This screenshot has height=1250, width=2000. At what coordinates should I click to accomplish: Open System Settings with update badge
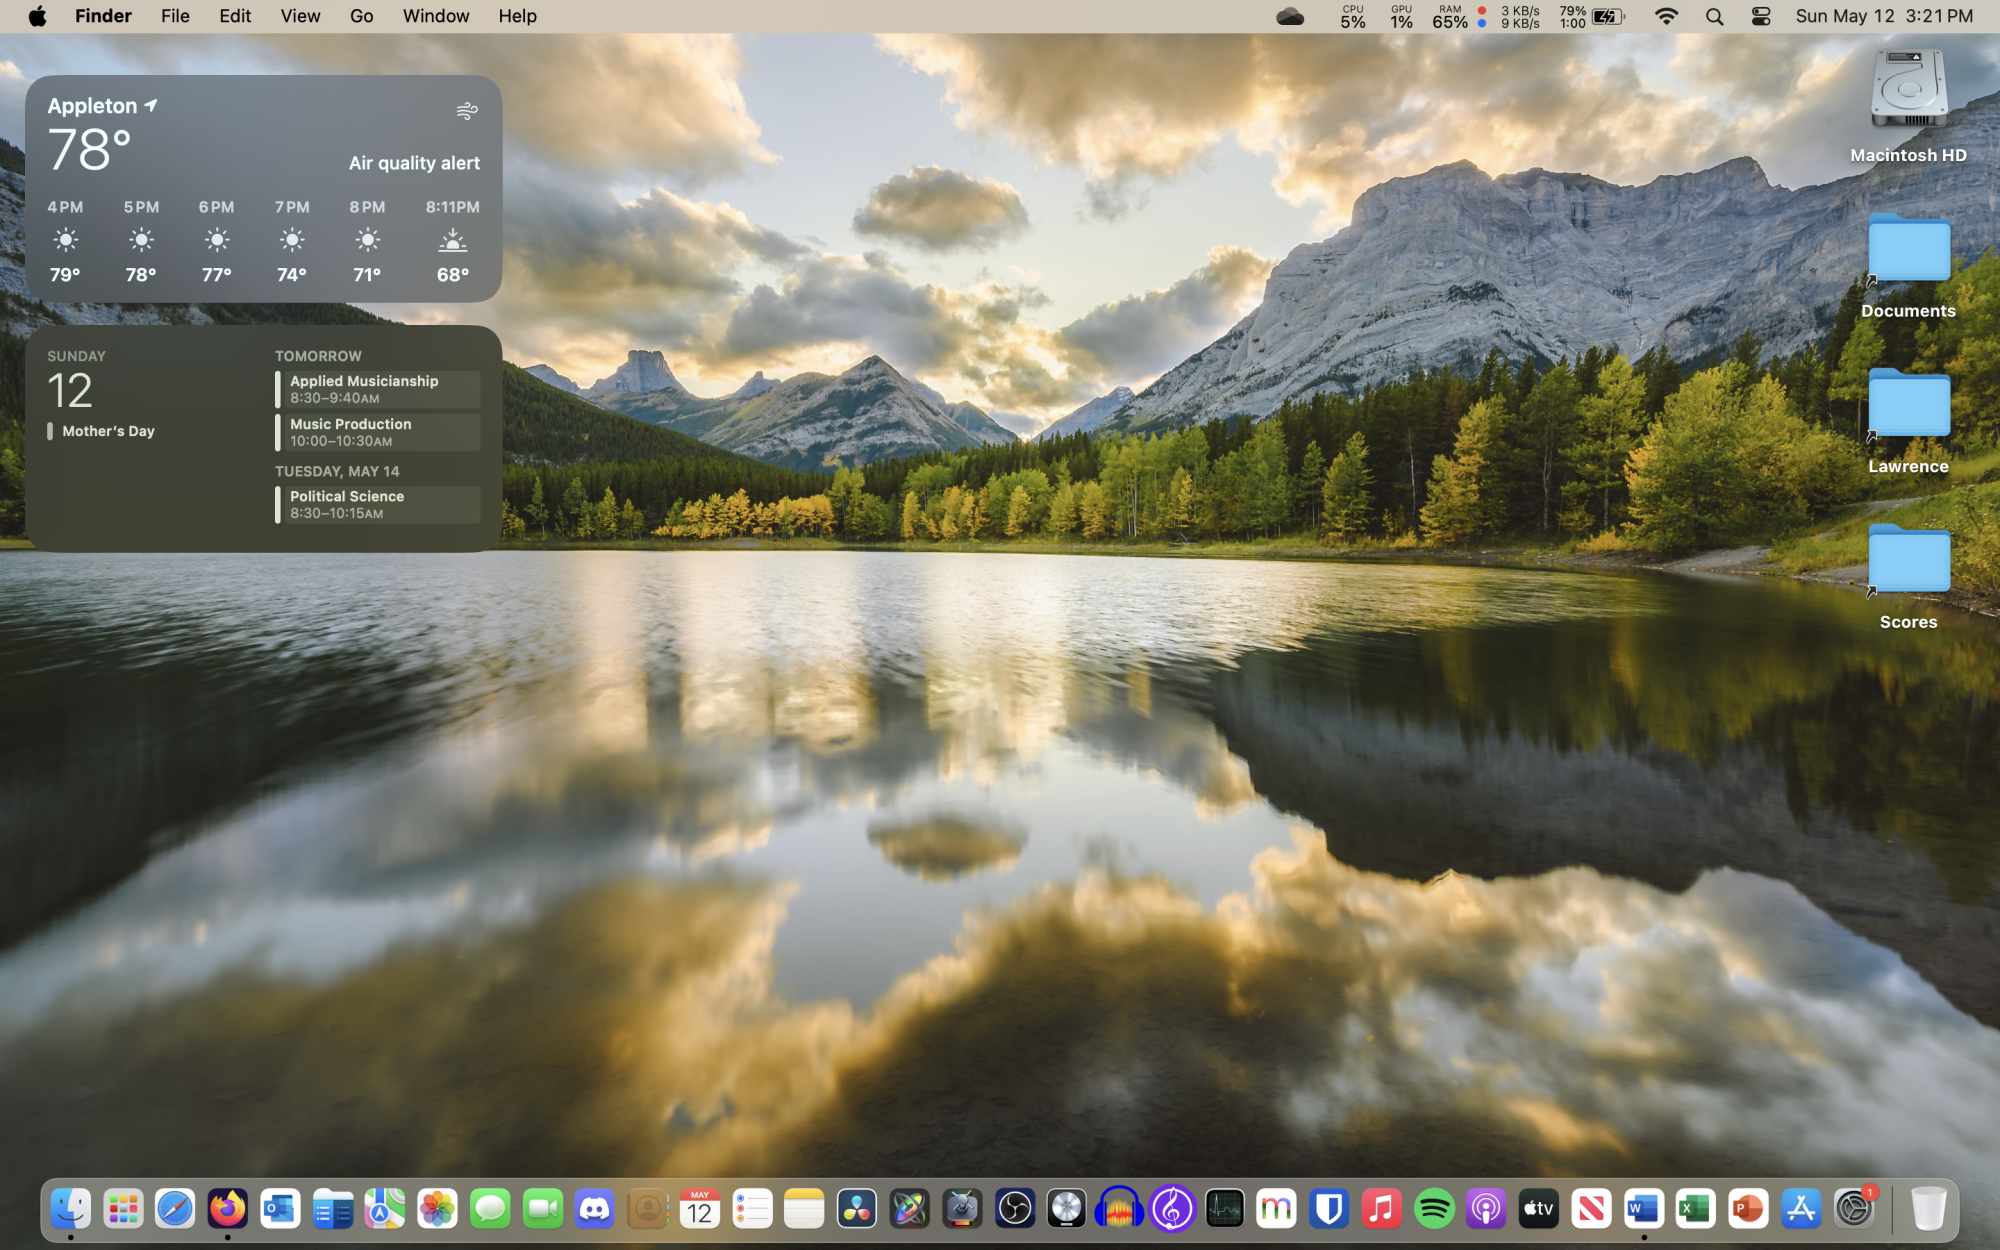(1854, 1209)
